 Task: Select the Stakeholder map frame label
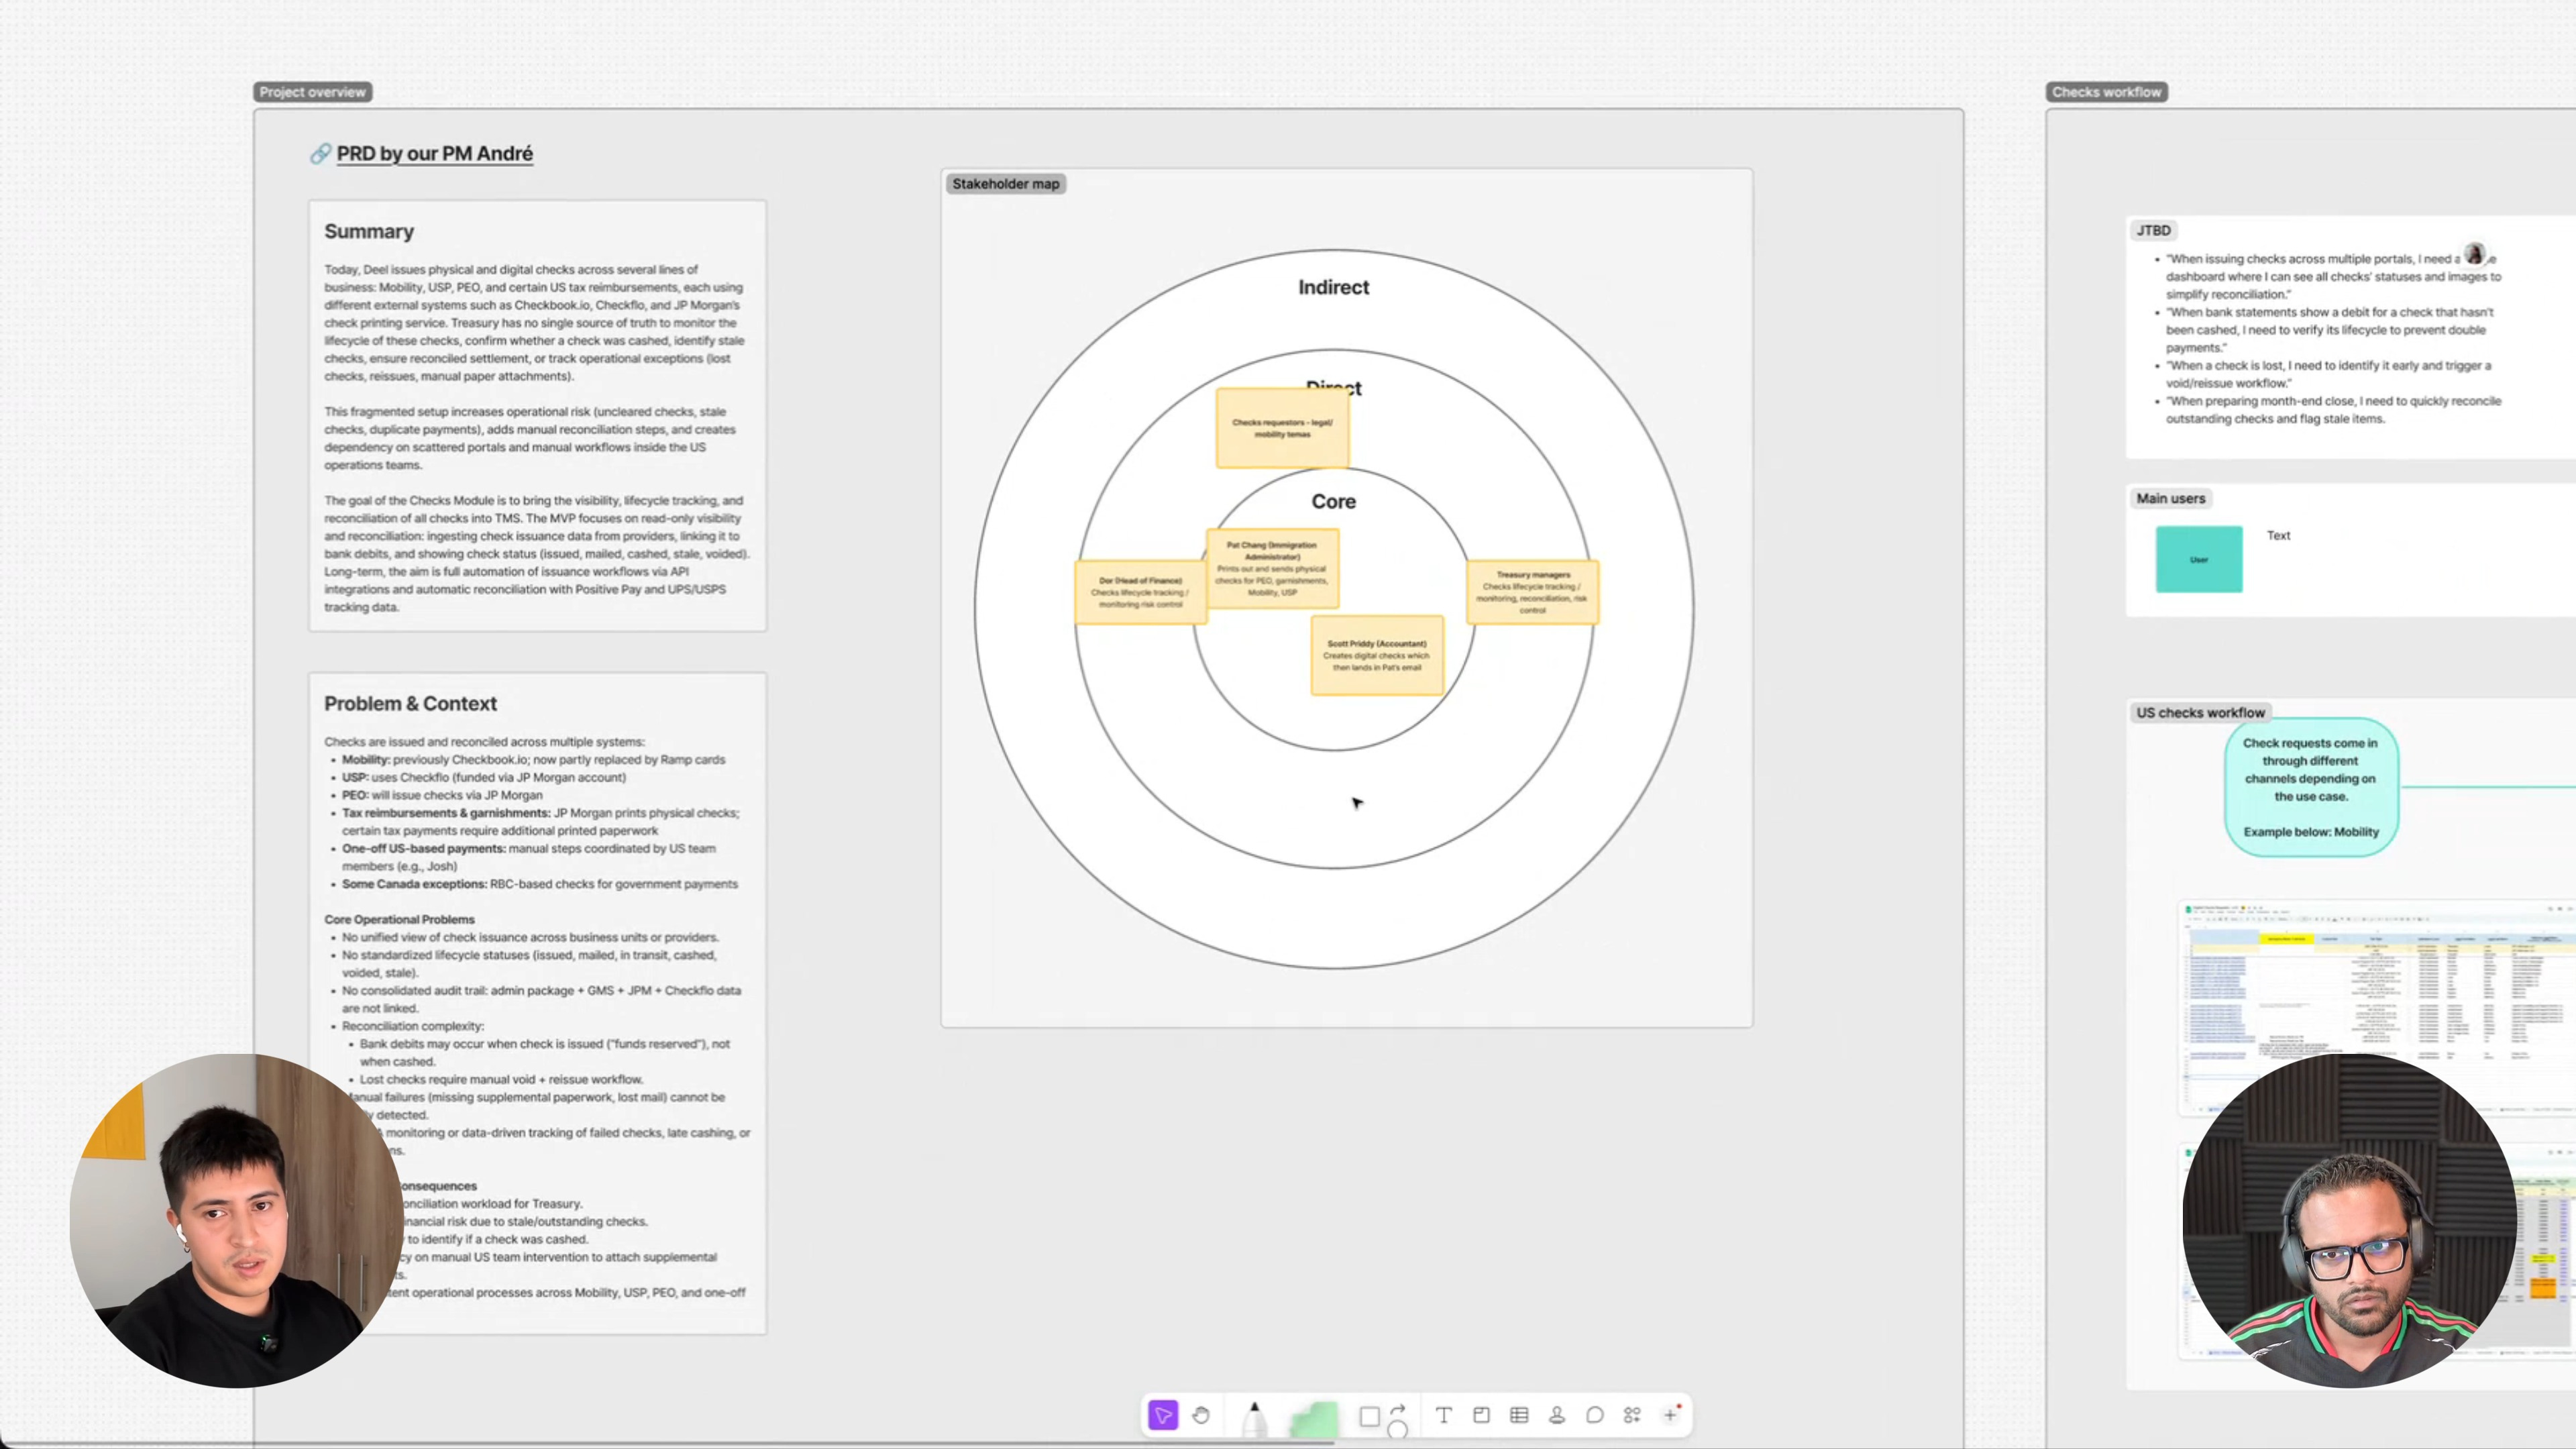pyautogui.click(x=1005, y=184)
